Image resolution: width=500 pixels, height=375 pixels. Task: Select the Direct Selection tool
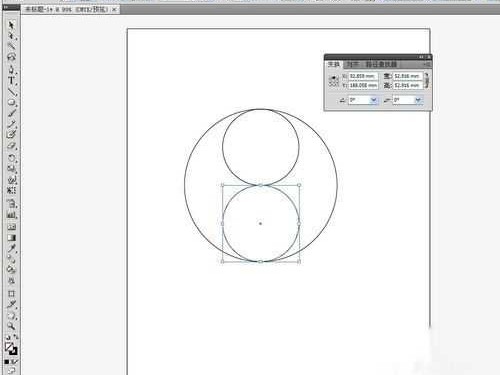11,35
